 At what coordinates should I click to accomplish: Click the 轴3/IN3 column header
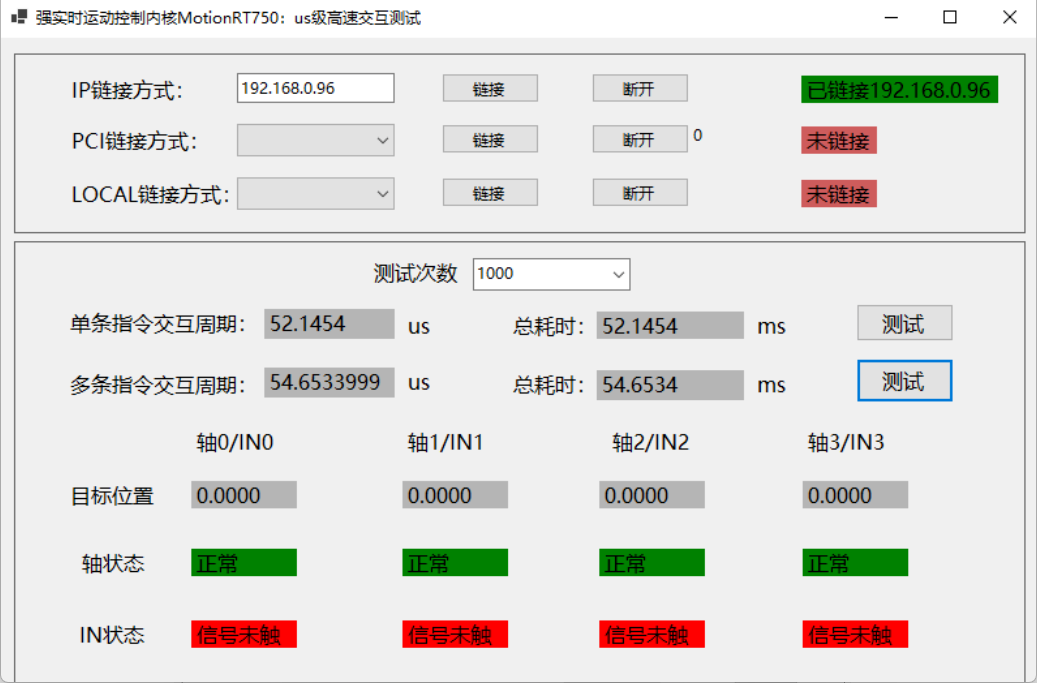[x=846, y=442]
